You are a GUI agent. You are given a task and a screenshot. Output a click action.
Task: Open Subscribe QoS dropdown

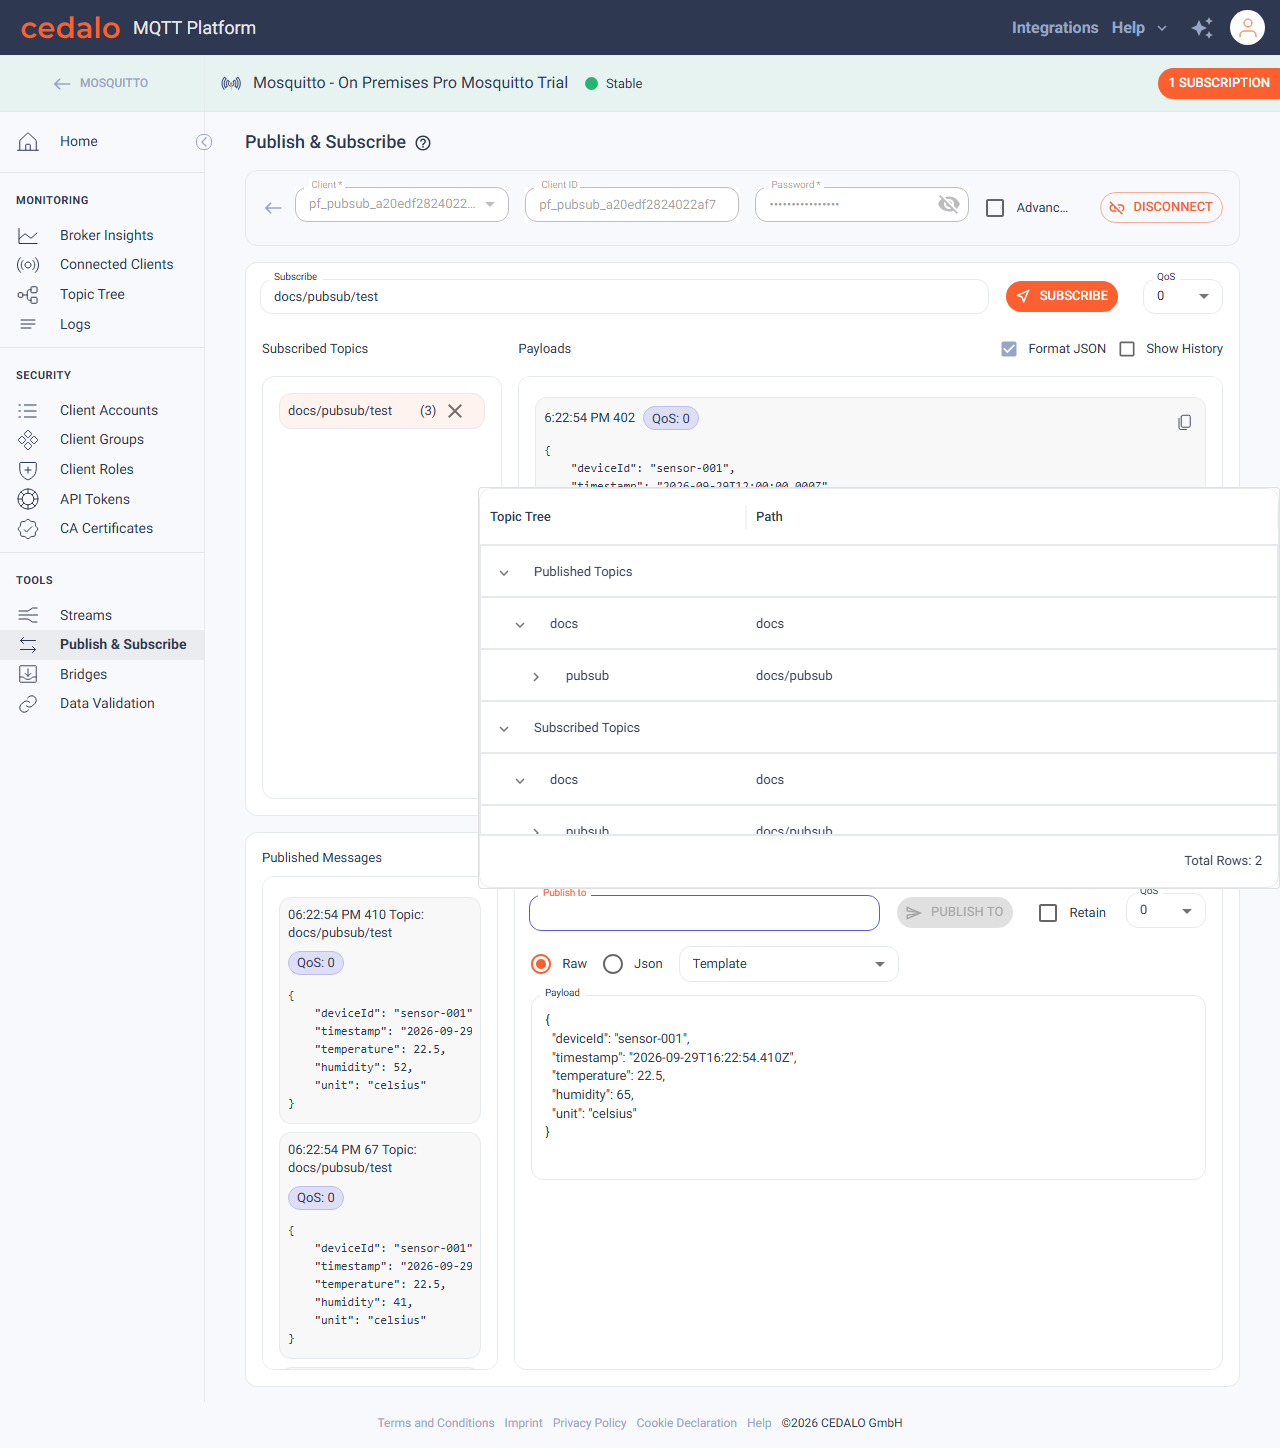point(1183,296)
